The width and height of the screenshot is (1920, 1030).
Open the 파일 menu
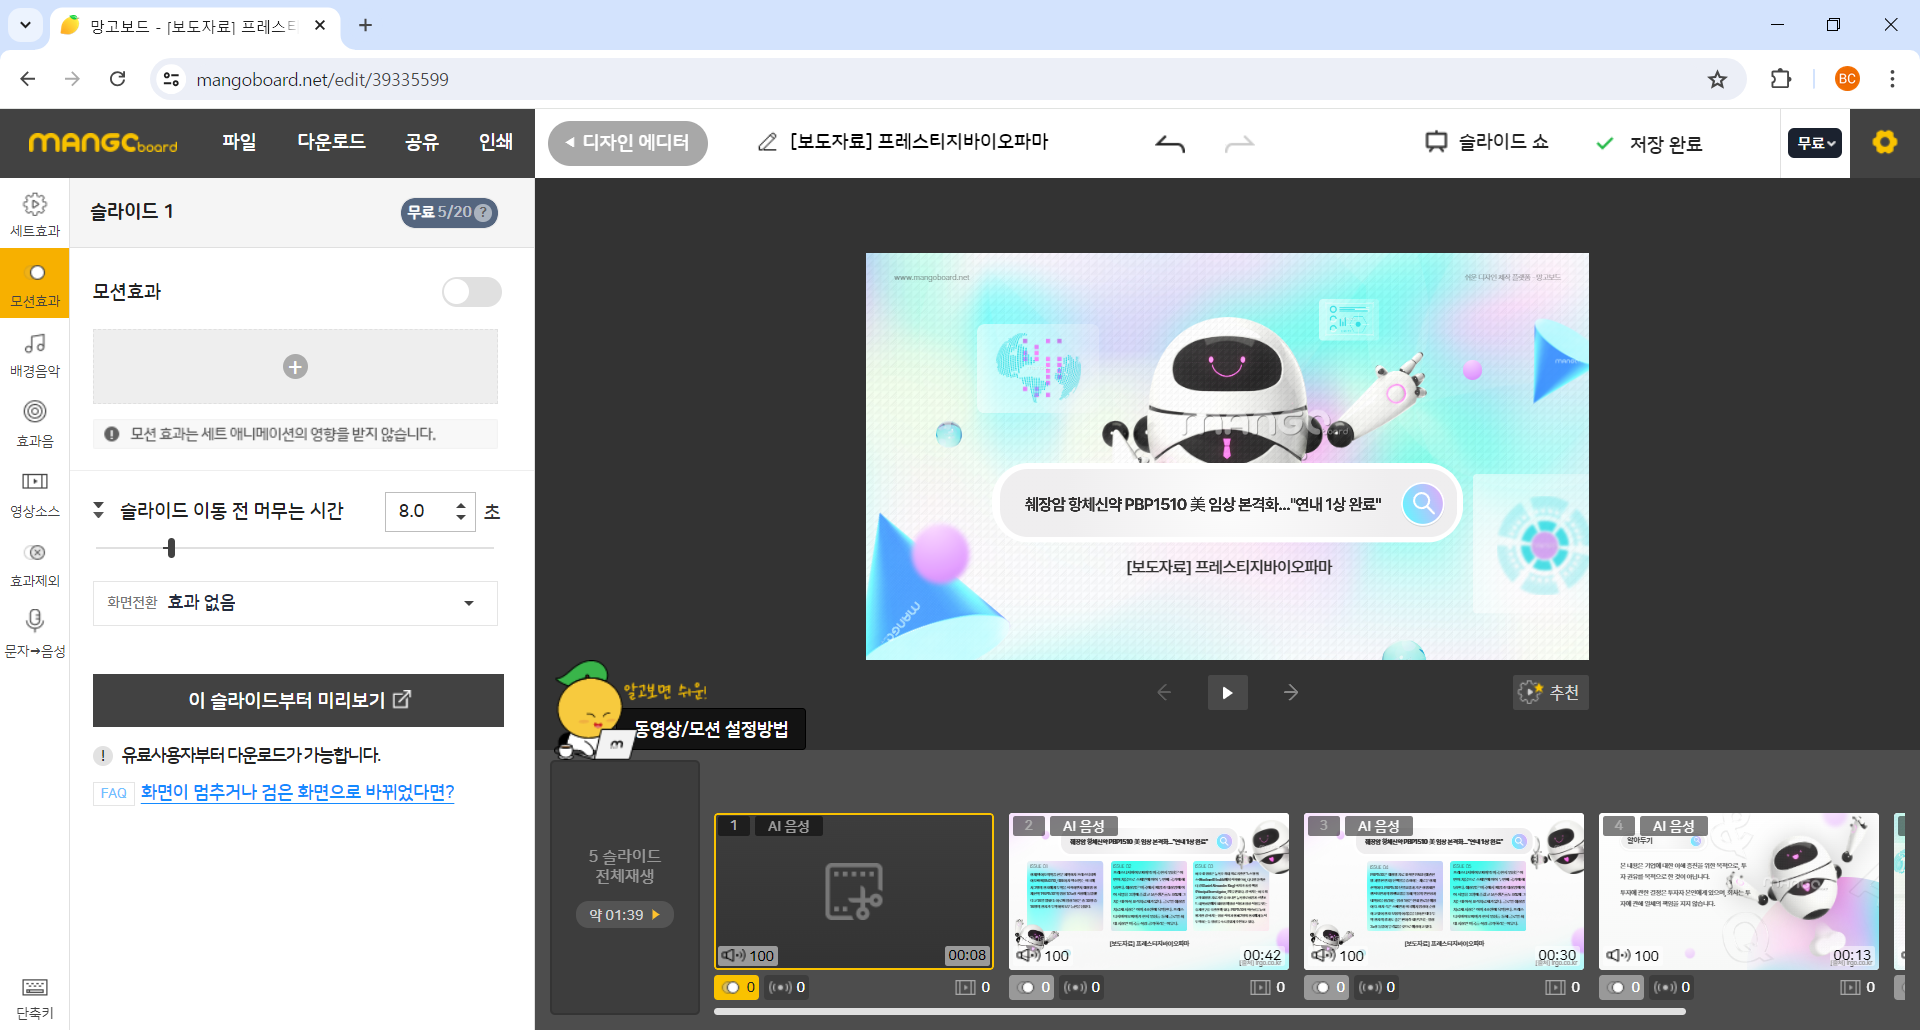coord(239,142)
